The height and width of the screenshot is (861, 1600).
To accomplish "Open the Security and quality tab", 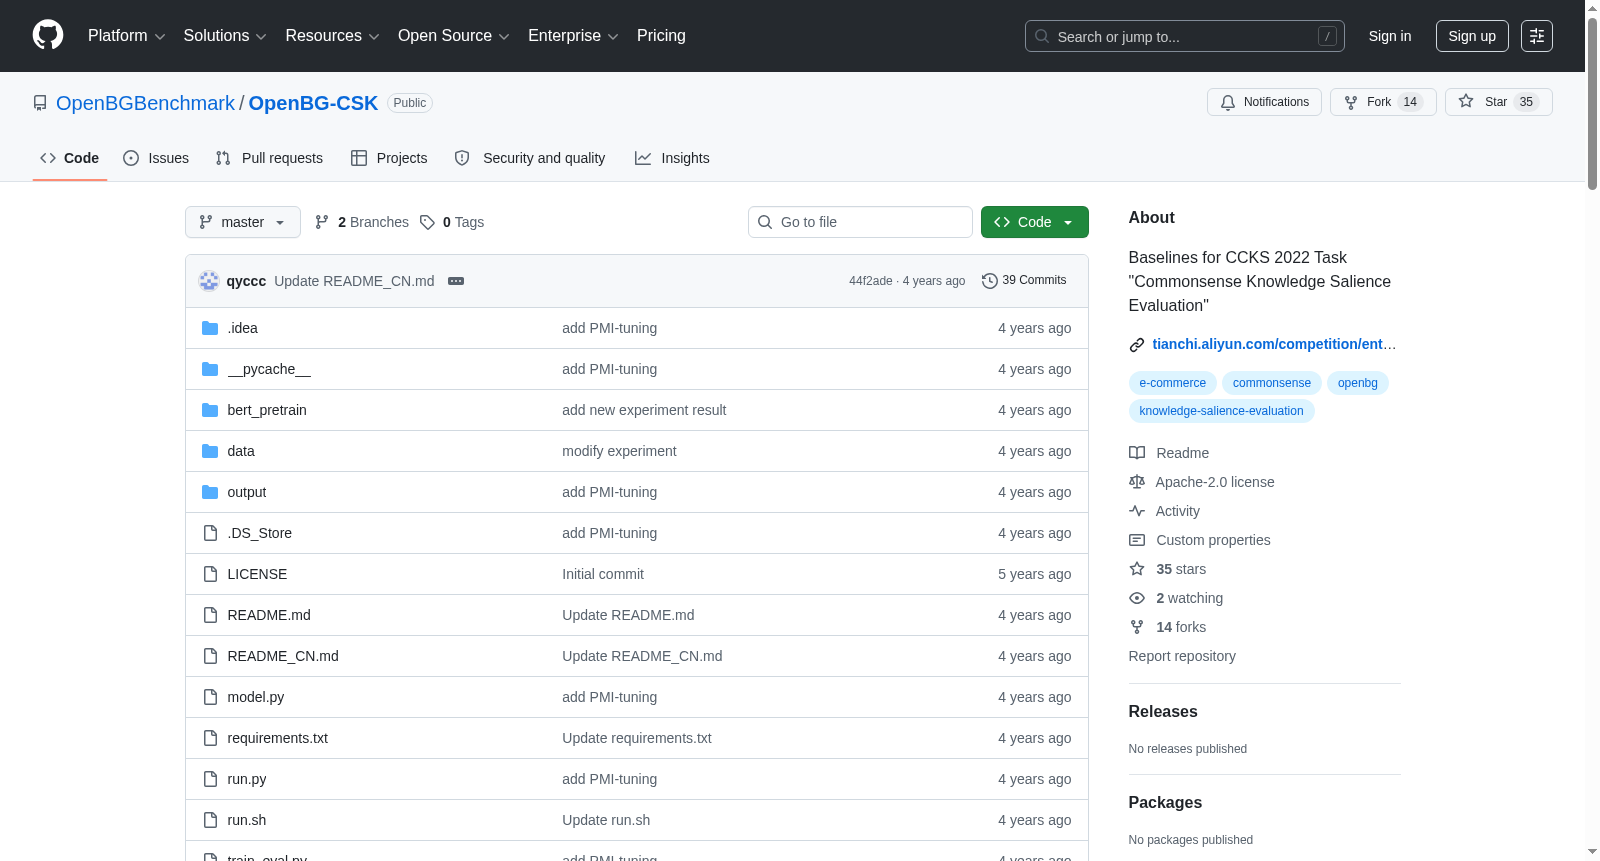I will 530,158.
